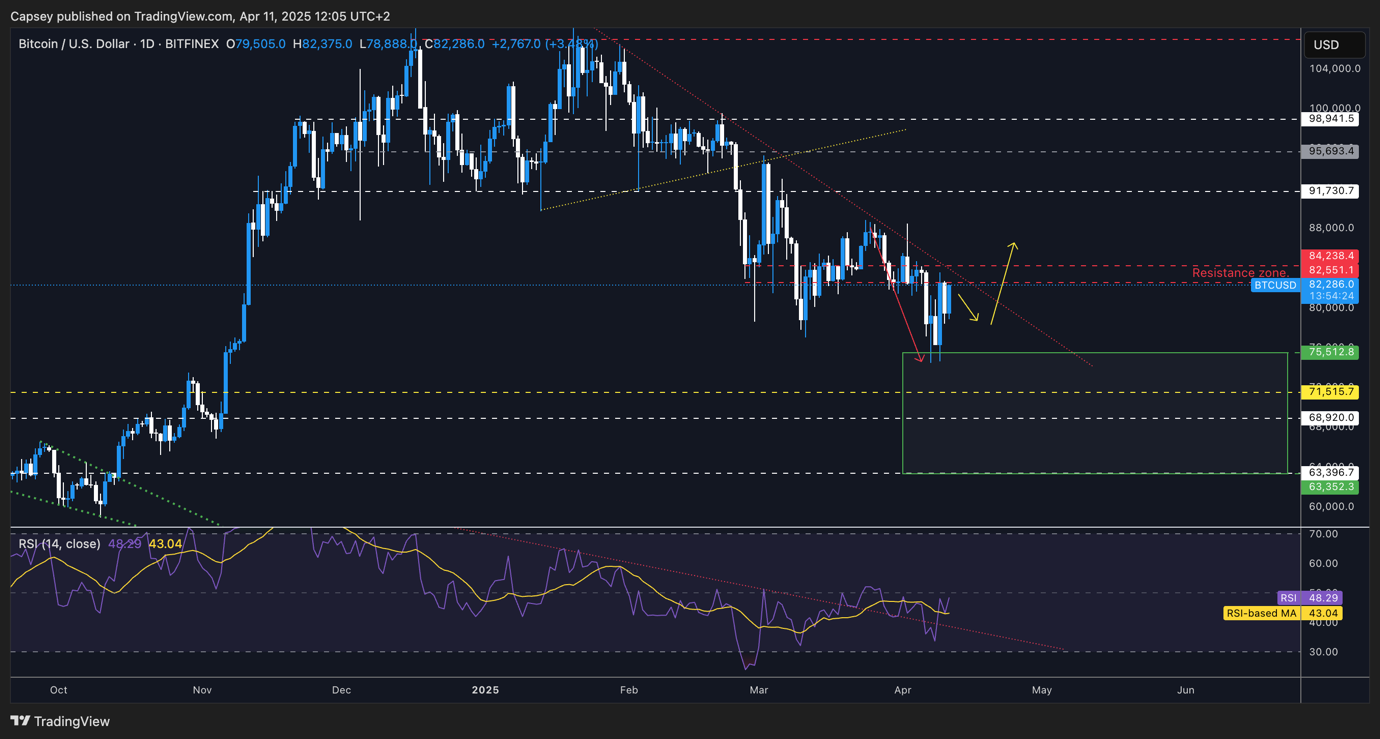Click the upward yellow projection arrow
The height and width of the screenshot is (739, 1380).
1002,283
